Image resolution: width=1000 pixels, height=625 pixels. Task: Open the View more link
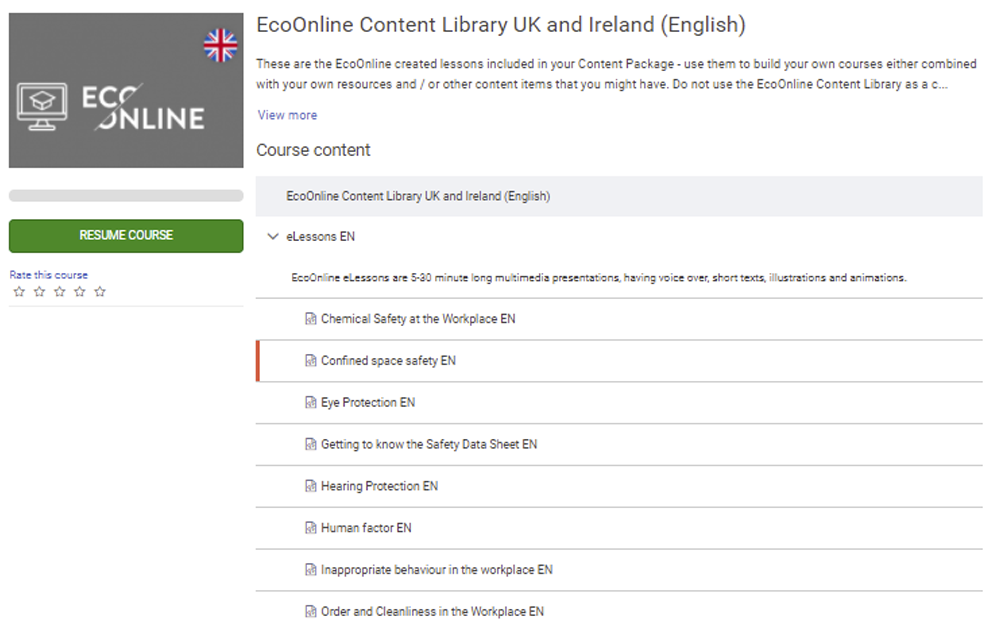pyautogui.click(x=287, y=115)
